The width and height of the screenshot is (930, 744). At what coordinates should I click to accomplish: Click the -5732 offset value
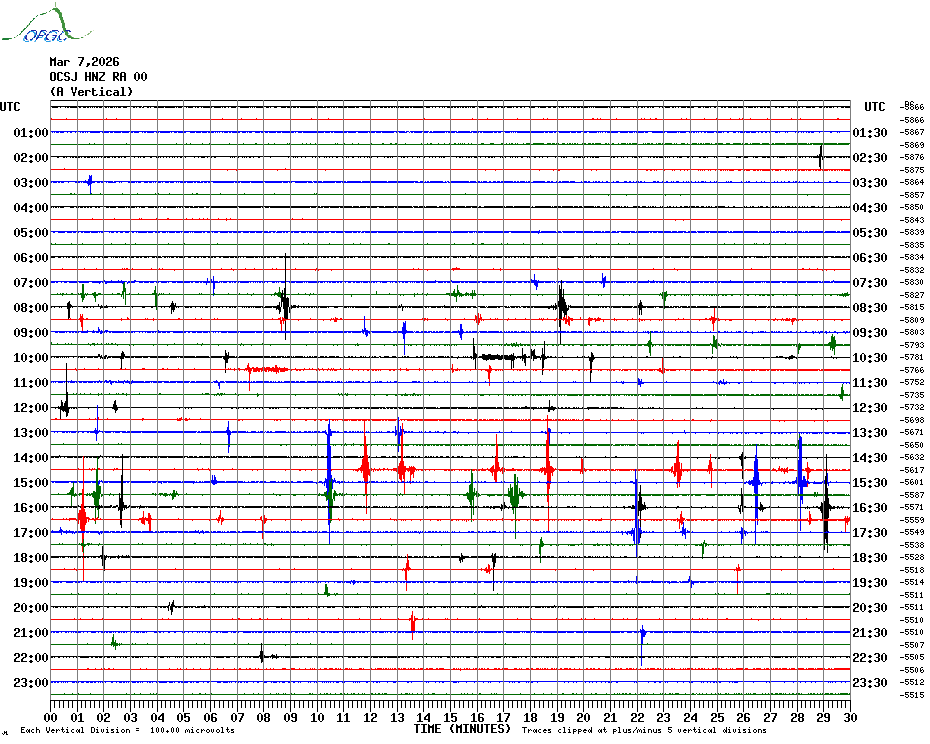(x=912, y=407)
